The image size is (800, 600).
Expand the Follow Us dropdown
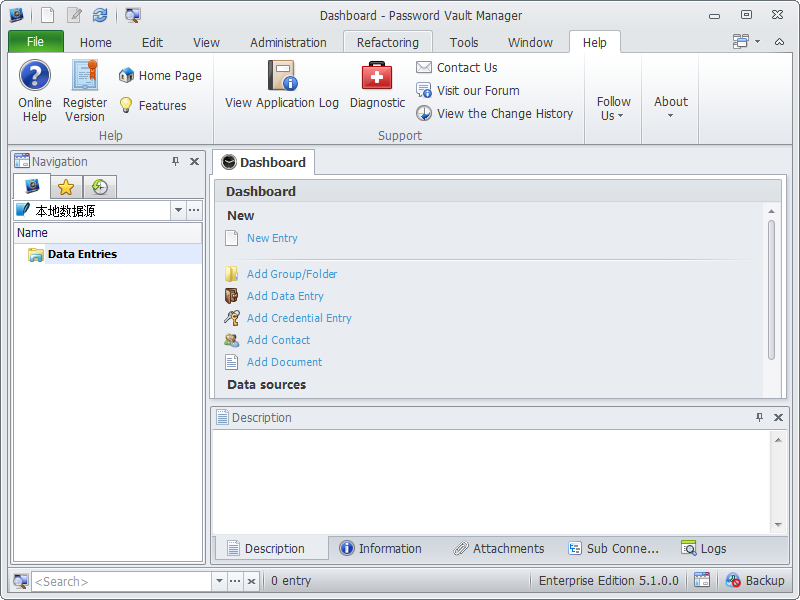click(614, 108)
